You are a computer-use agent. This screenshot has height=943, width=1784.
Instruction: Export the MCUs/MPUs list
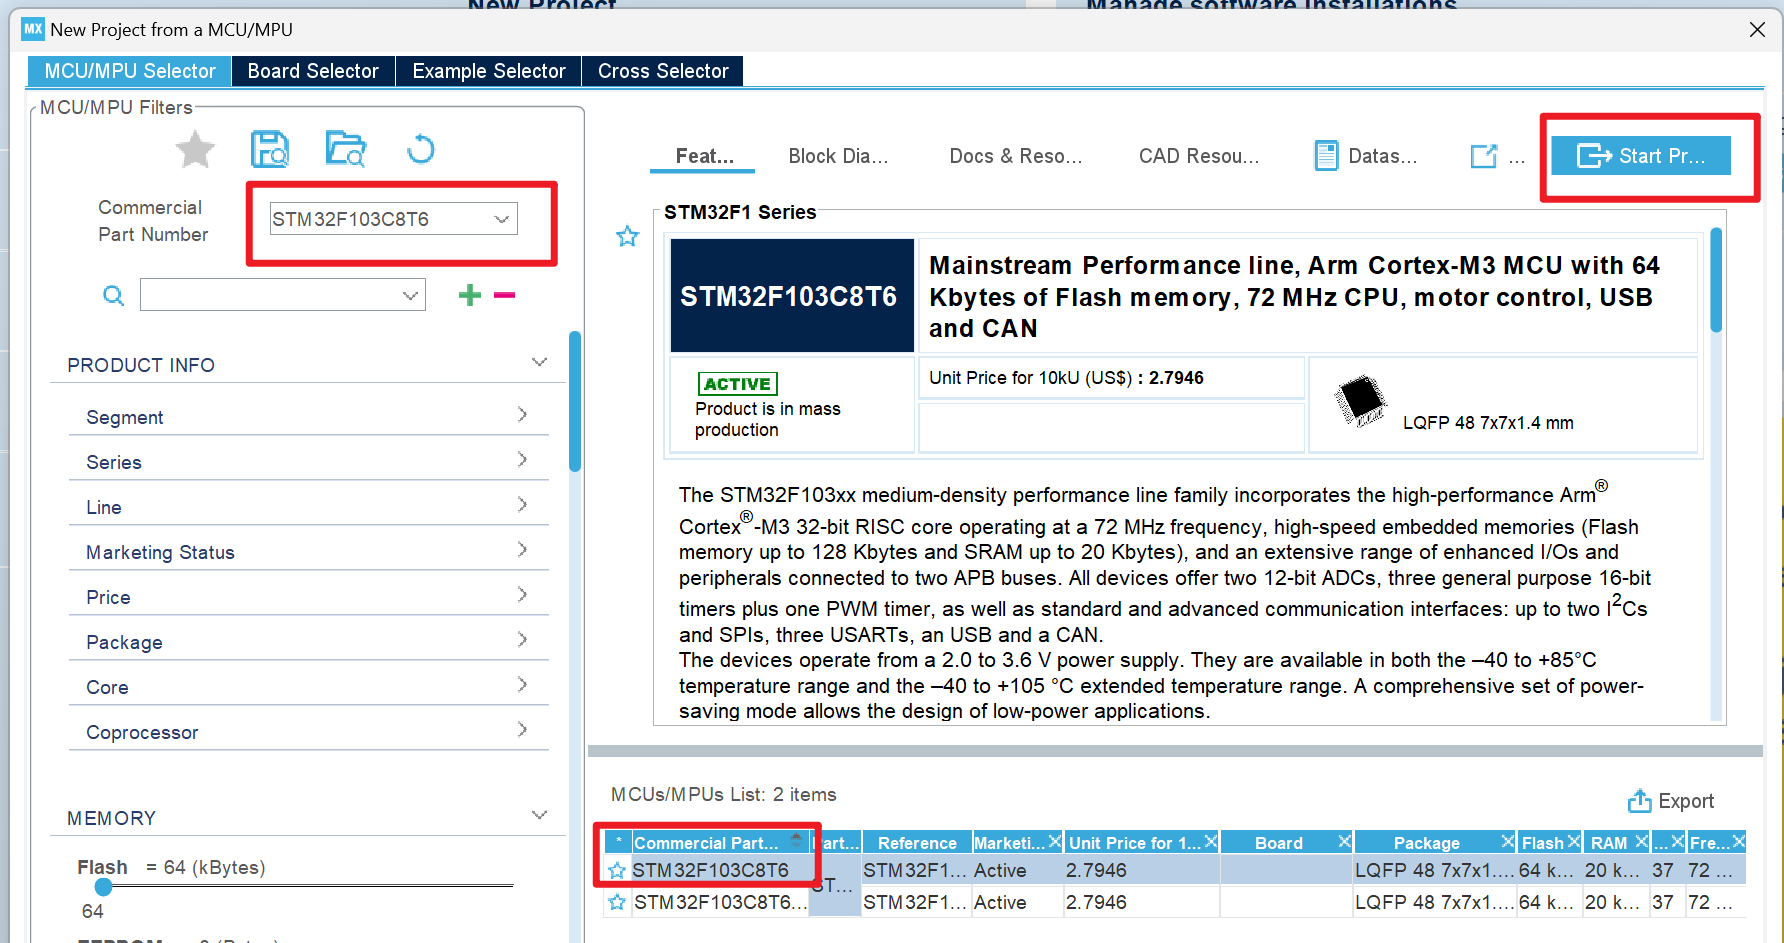[x=1671, y=801]
